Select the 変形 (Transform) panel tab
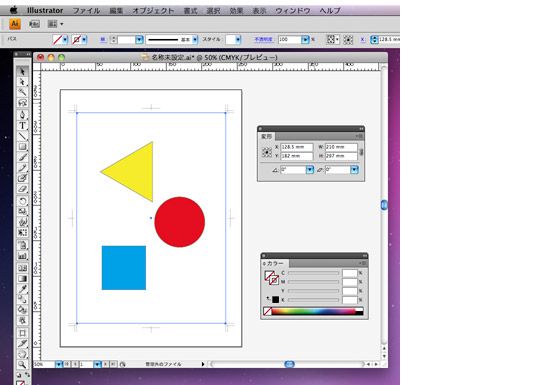 coord(266,136)
